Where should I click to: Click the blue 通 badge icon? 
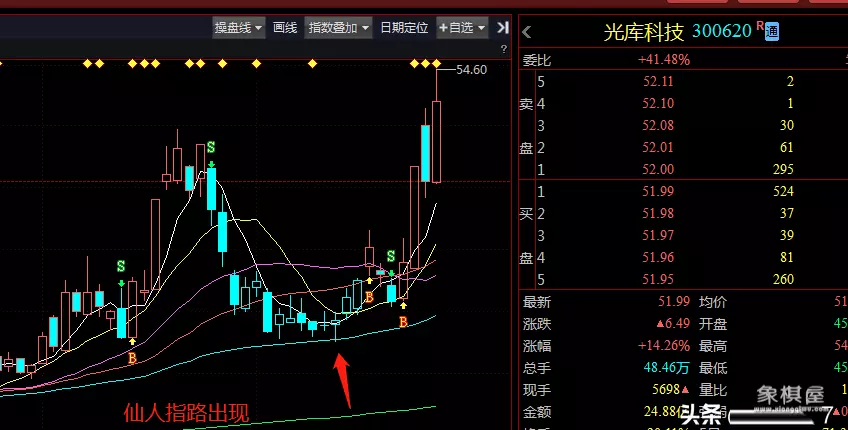(x=771, y=31)
